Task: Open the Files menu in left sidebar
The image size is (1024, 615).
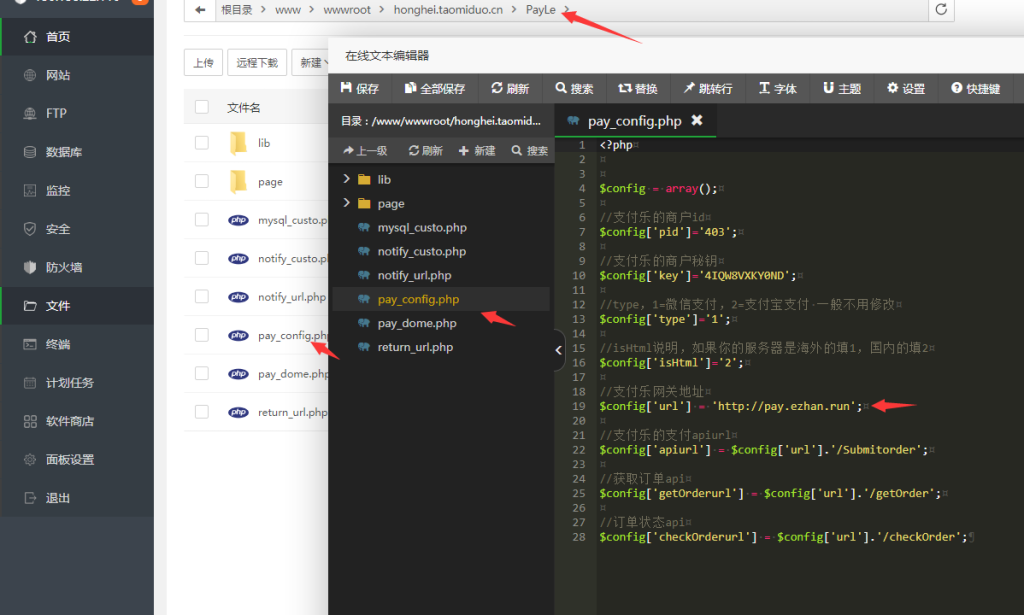Action: (58, 306)
